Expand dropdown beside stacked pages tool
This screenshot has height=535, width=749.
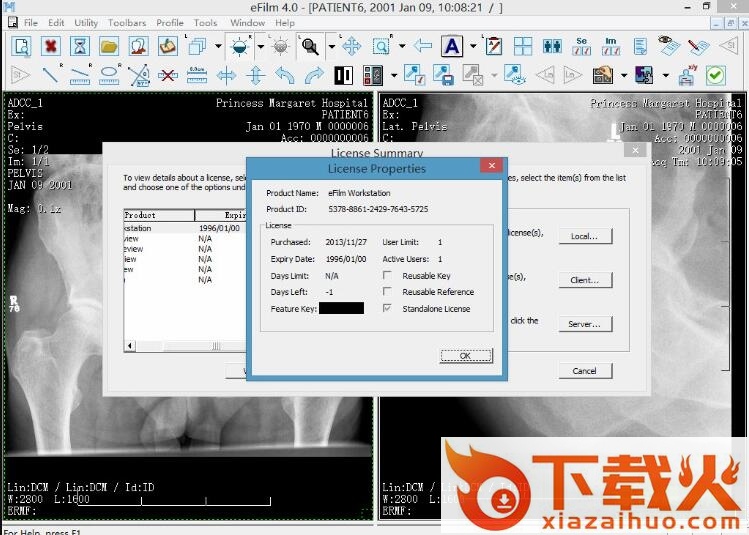pyautogui.click(x=218, y=46)
